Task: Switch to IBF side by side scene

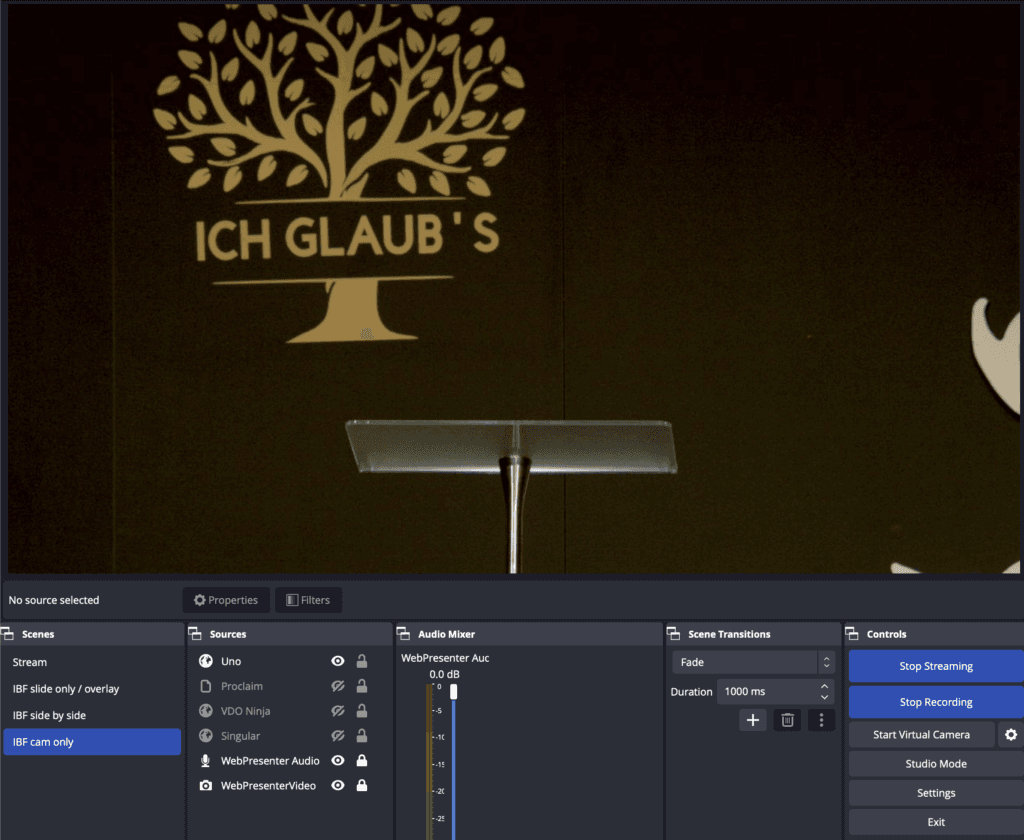Action: pyautogui.click(x=49, y=715)
